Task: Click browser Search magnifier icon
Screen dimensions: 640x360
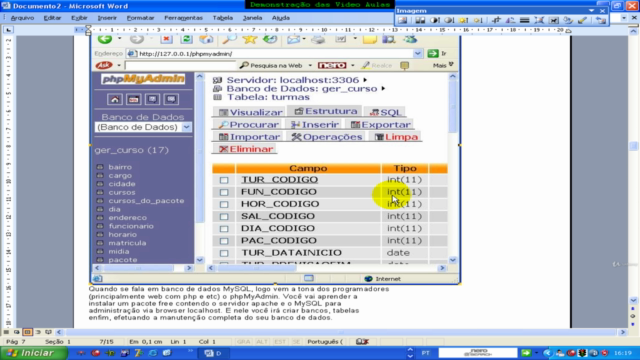Action: point(229,39)
